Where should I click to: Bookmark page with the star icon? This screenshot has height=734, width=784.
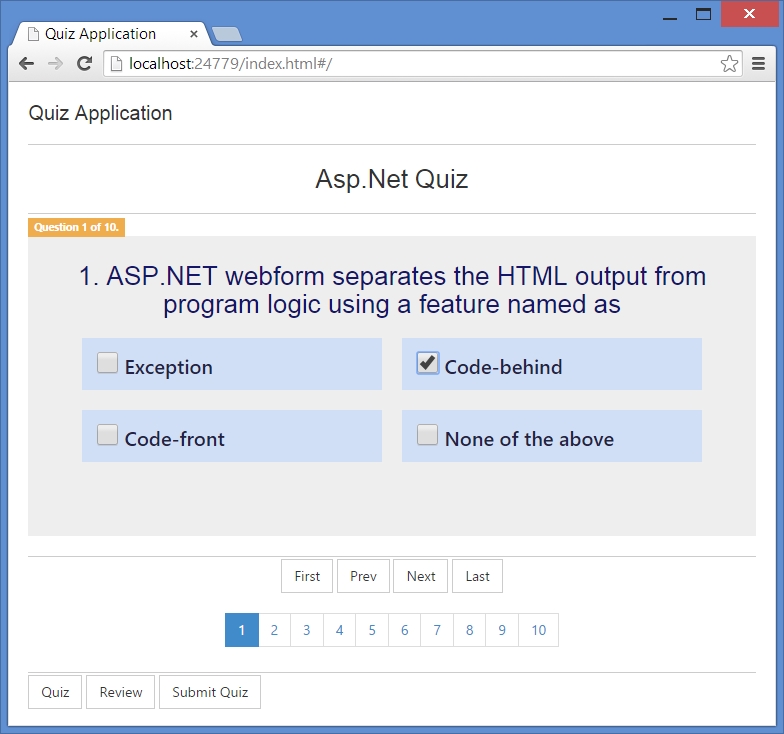pyautogui.click(x=729, y=64)
